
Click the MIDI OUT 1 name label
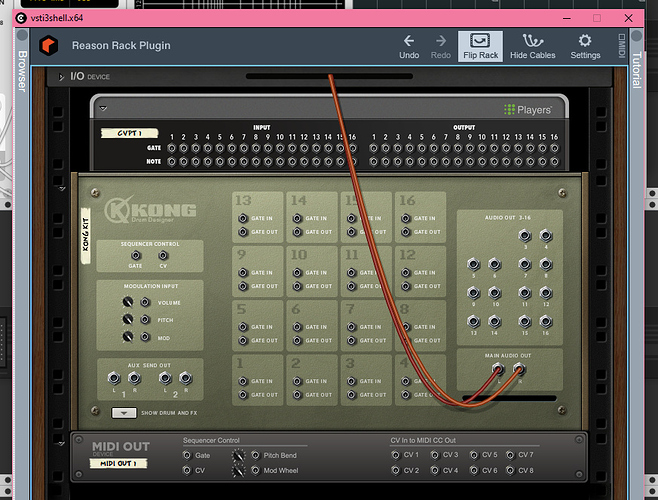[118, 463]
